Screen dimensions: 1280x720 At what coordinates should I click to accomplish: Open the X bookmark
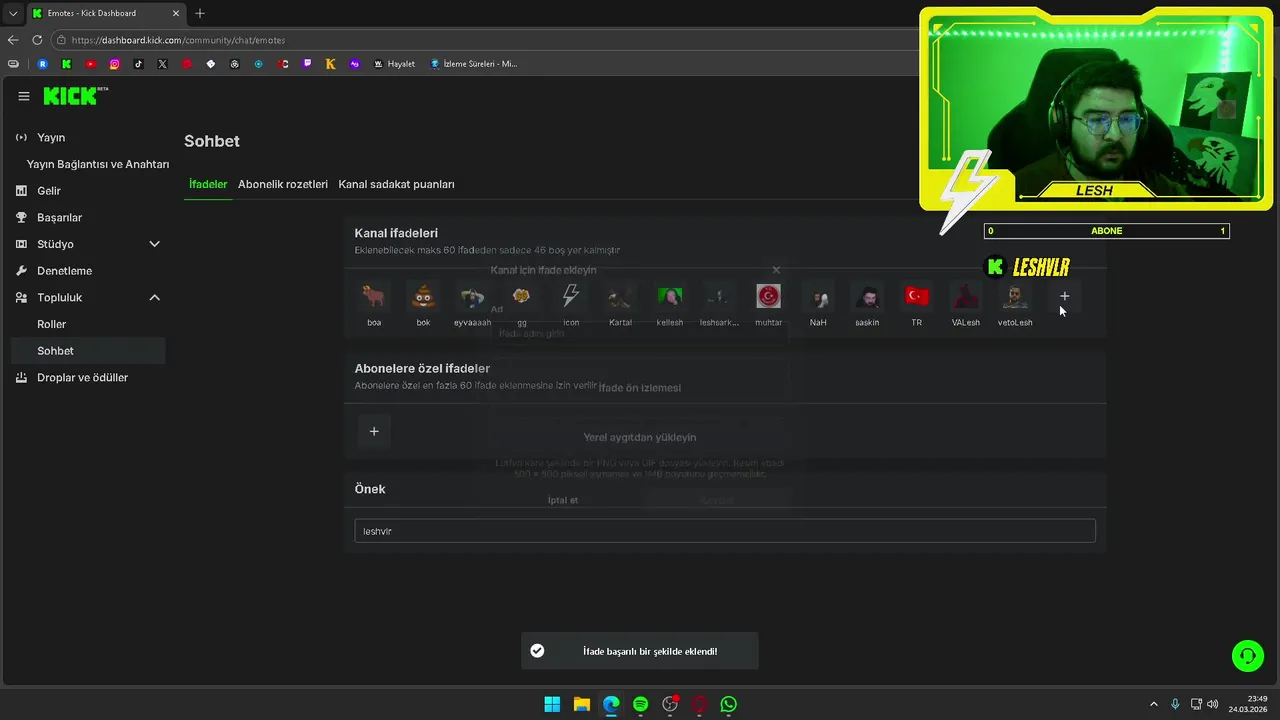pos(162,64)
